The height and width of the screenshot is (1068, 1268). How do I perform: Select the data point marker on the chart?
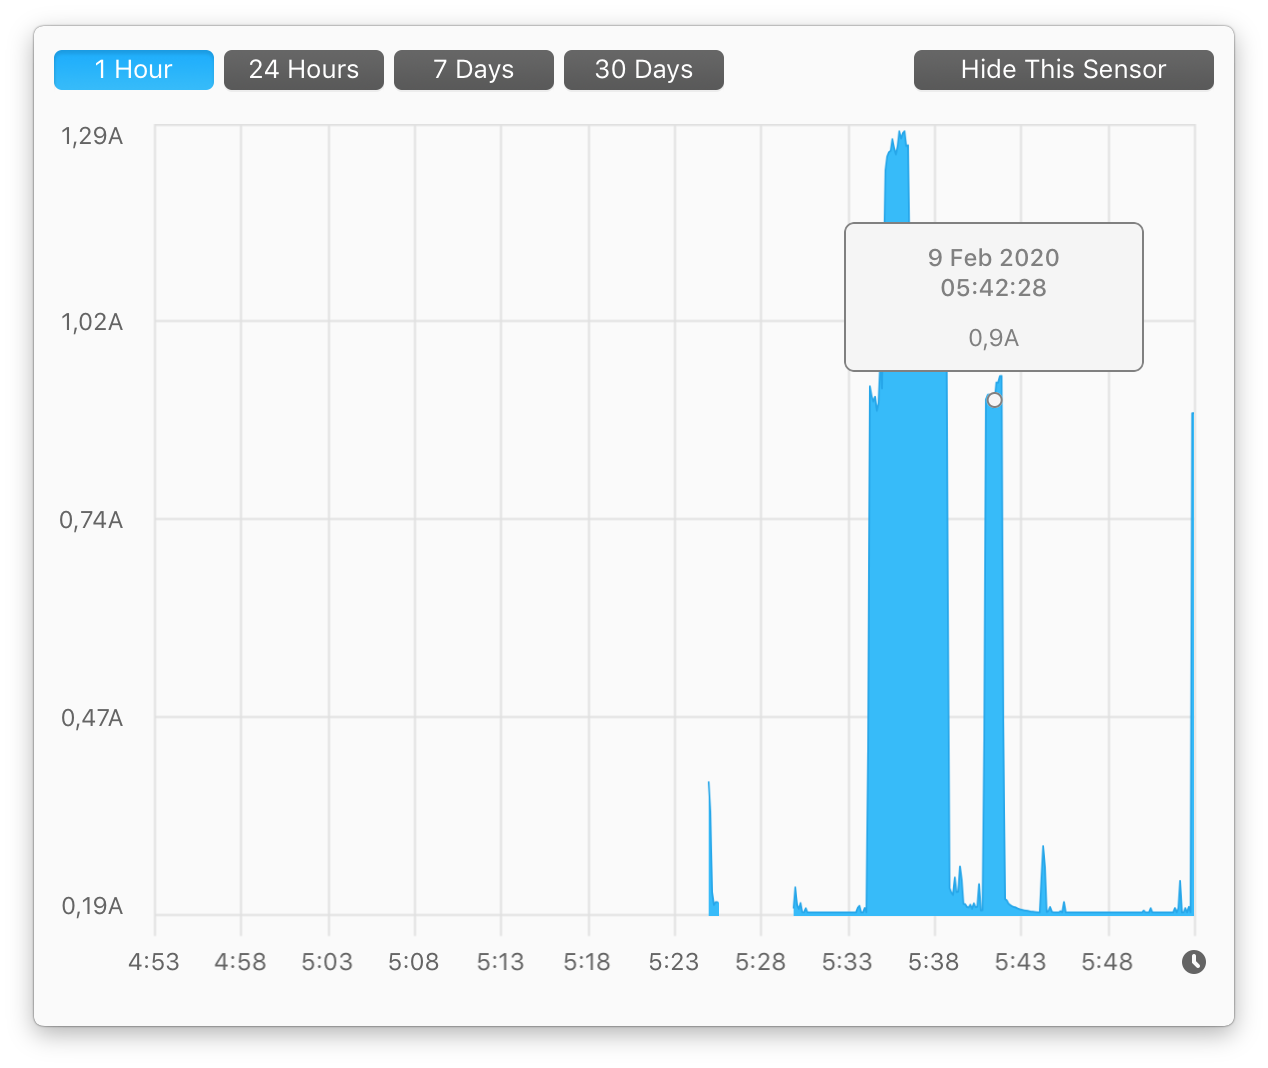[994, 399]
